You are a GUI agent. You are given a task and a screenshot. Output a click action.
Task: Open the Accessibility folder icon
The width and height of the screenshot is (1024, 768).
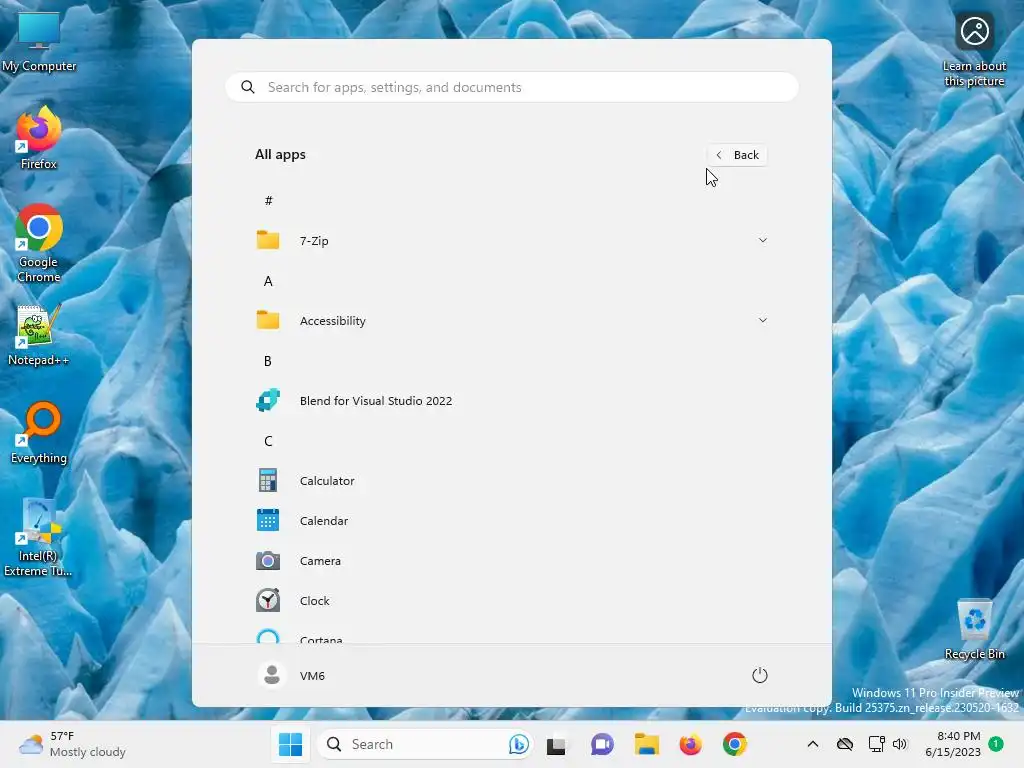268,320
